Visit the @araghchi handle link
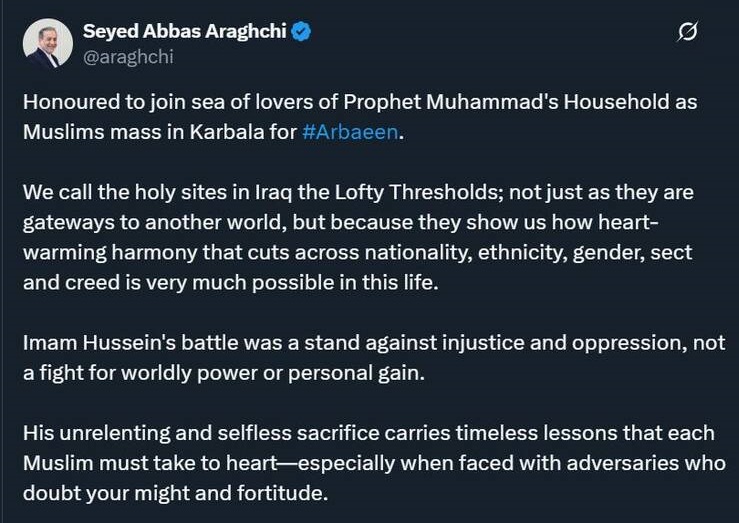The width and height of the screenshot is (739, 523). point(128,57)
